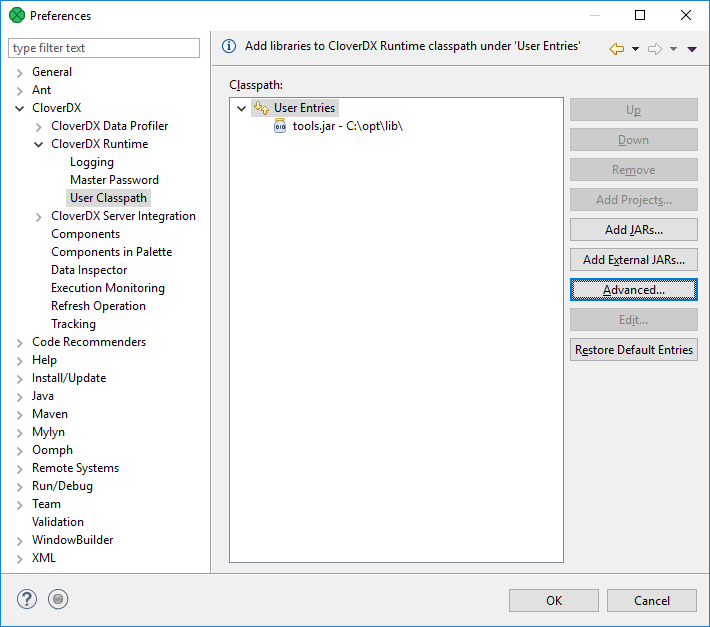Collapse the User Entries node
Viewport: 710px width, 627px height.
[x=241, y=108]
